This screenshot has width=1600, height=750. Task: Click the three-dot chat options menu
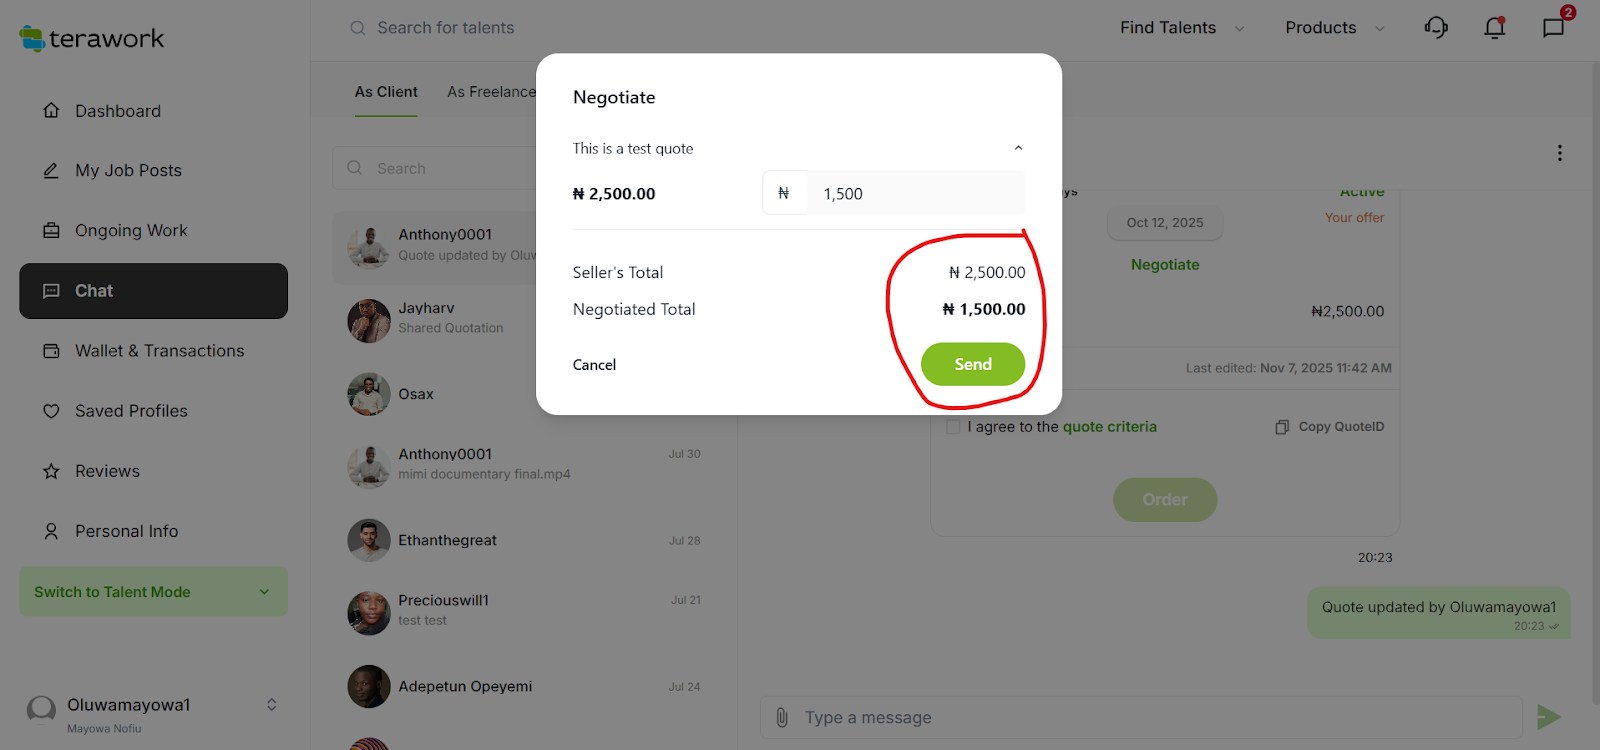tap(1559, 153)
